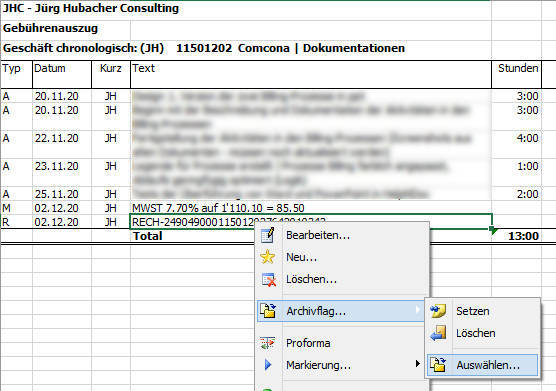Click the yellow star Neu icon
The height and width of the screenshot is (391, 556).
click(x=268, y=257)
